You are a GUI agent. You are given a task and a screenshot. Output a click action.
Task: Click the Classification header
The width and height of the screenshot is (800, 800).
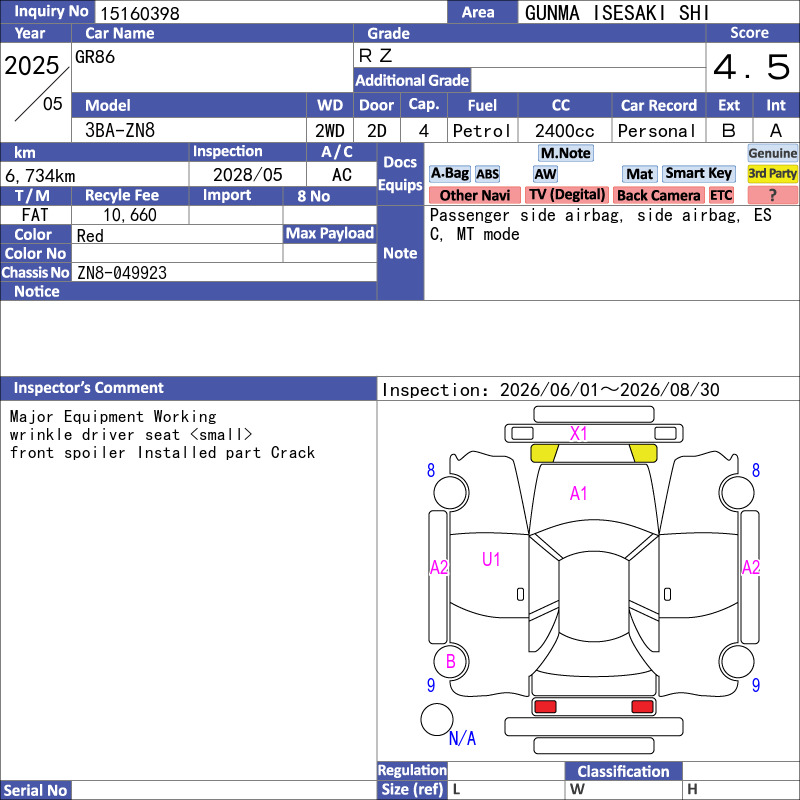[x=623, y=771]
